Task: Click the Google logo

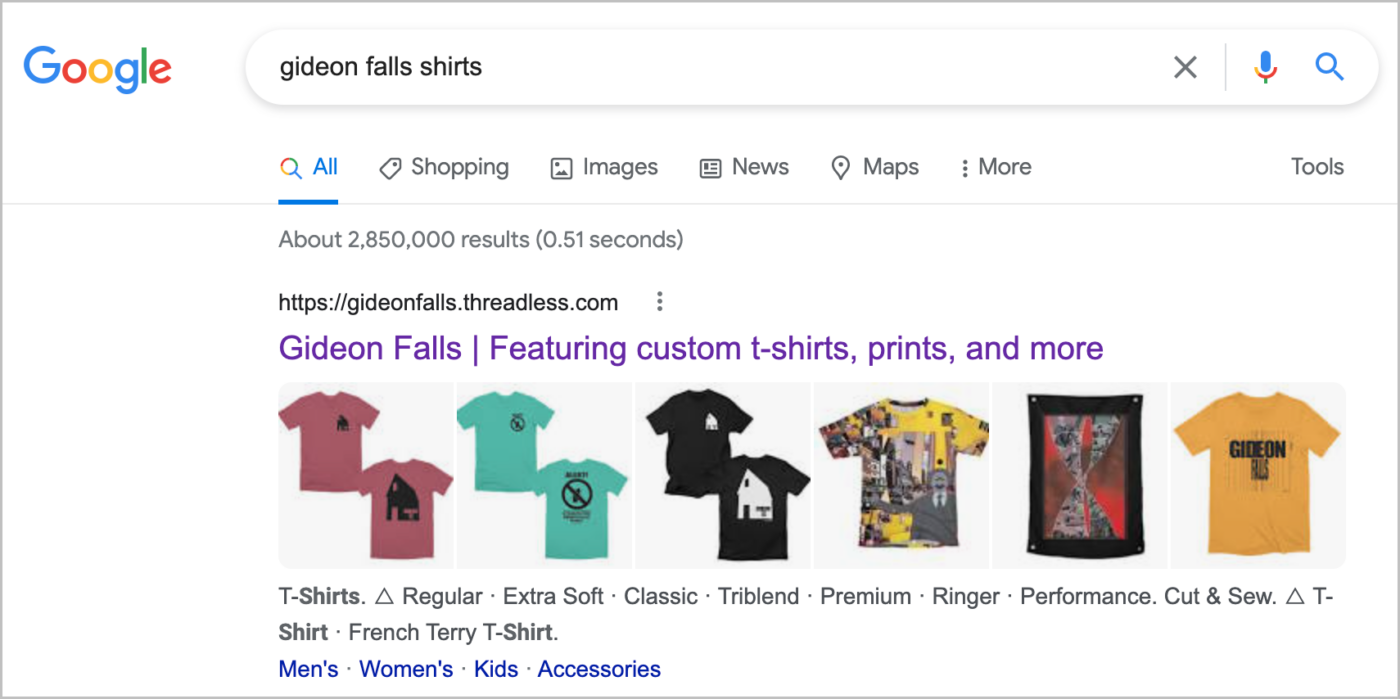Action: [x=98, y=68]
